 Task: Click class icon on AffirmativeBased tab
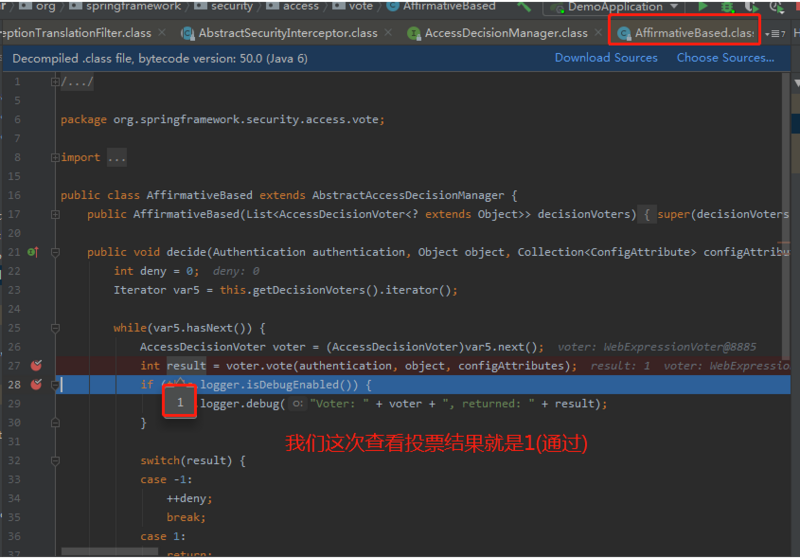(623, 34)
